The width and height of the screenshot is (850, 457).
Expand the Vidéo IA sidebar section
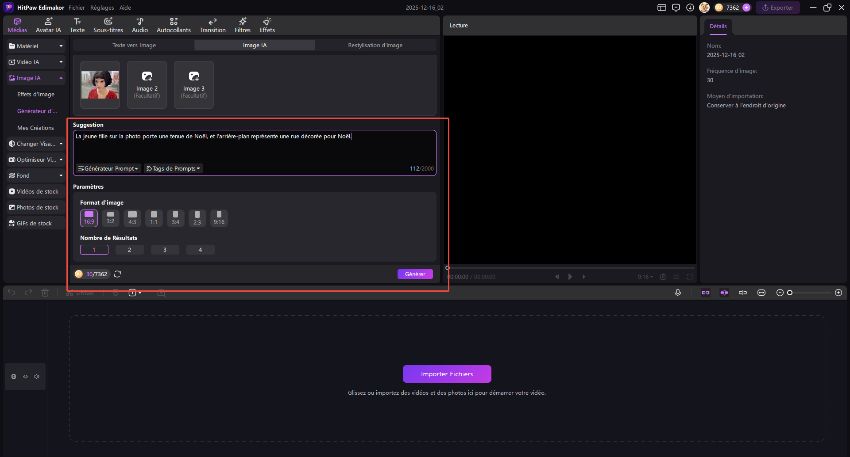(x=34, y=62)
